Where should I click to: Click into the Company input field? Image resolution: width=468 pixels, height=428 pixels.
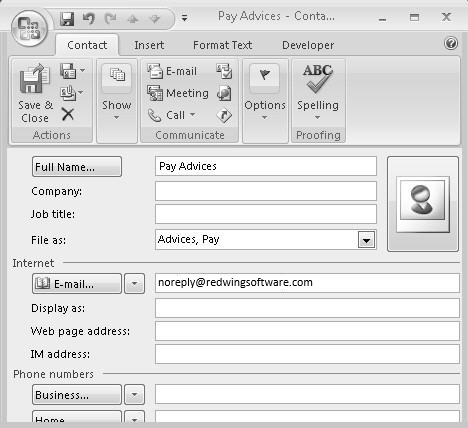266,191
